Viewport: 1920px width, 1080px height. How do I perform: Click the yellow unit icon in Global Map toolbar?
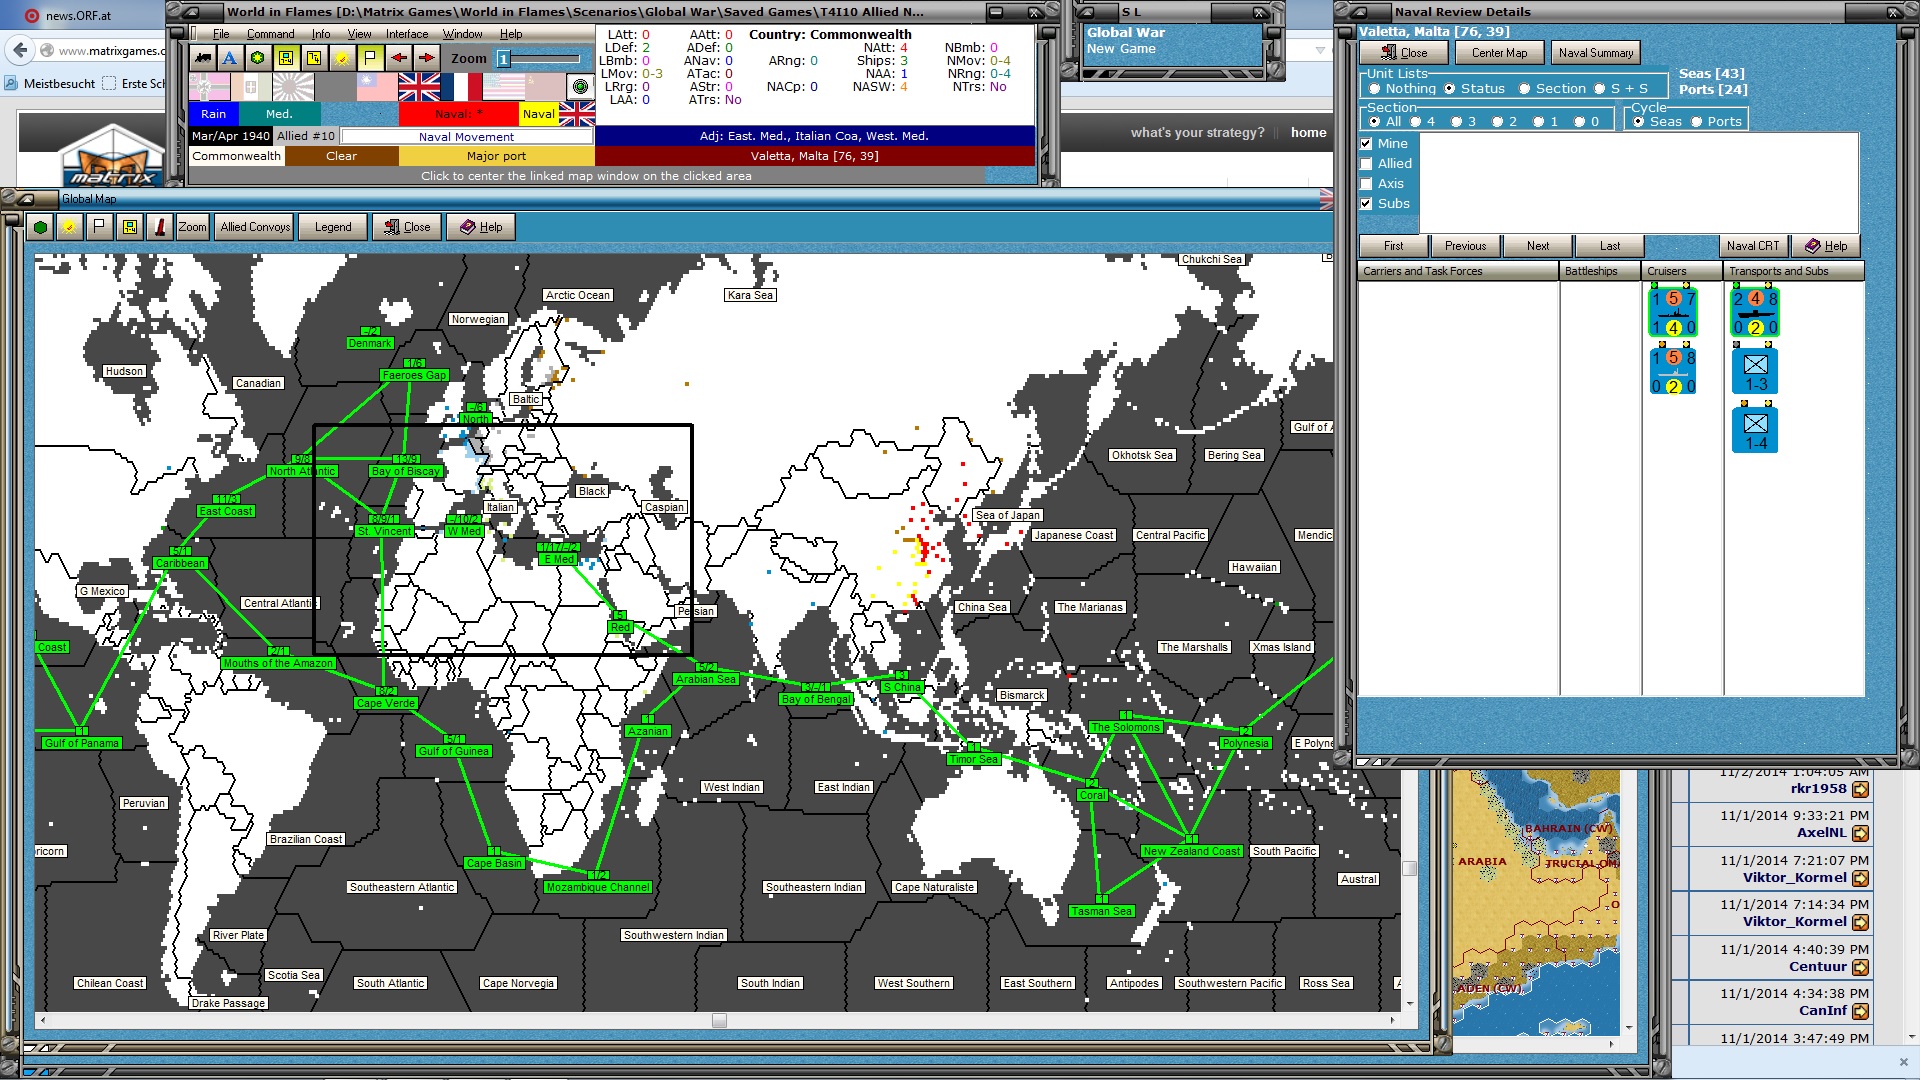pyautogui.click(x=130, y=227)
